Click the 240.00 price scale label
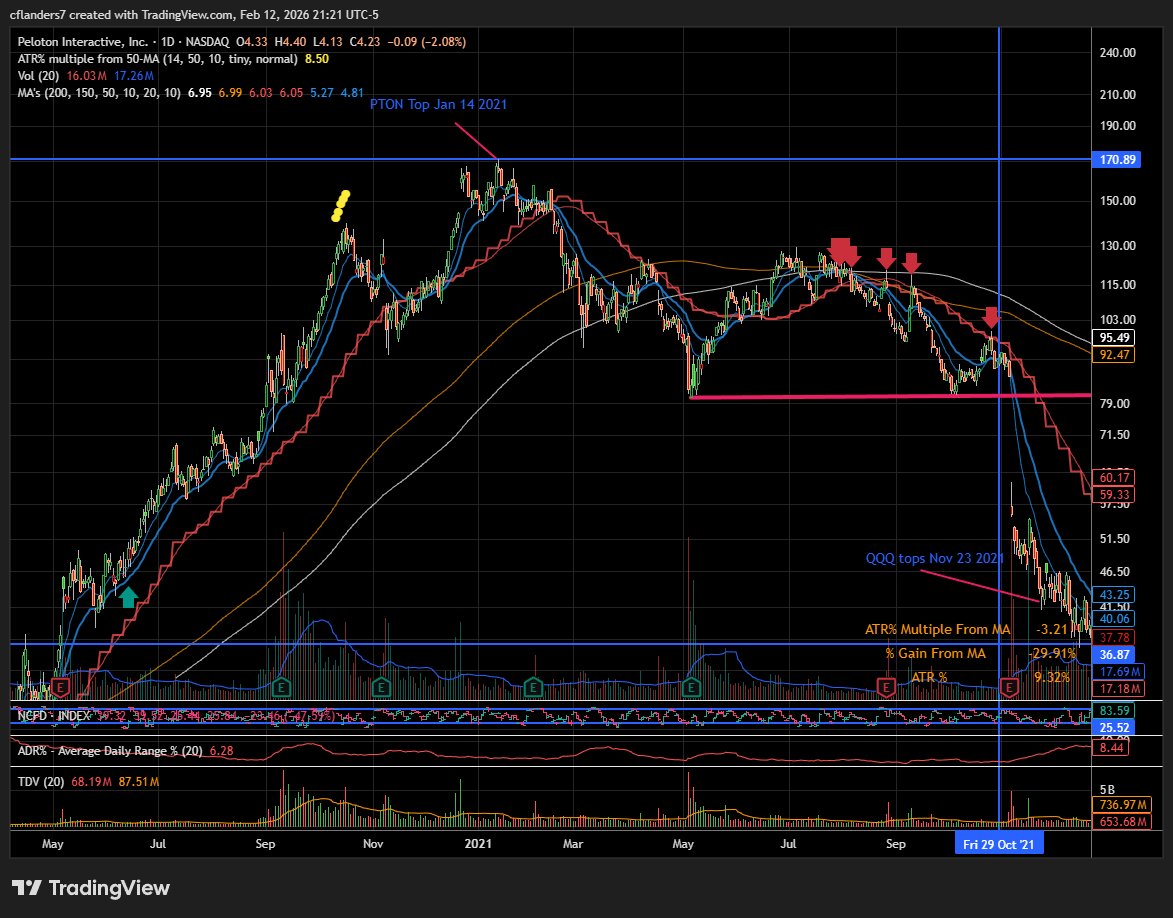Image resolution: width=1173 pixels, height=918 pixels. (x=1118, y=53)
